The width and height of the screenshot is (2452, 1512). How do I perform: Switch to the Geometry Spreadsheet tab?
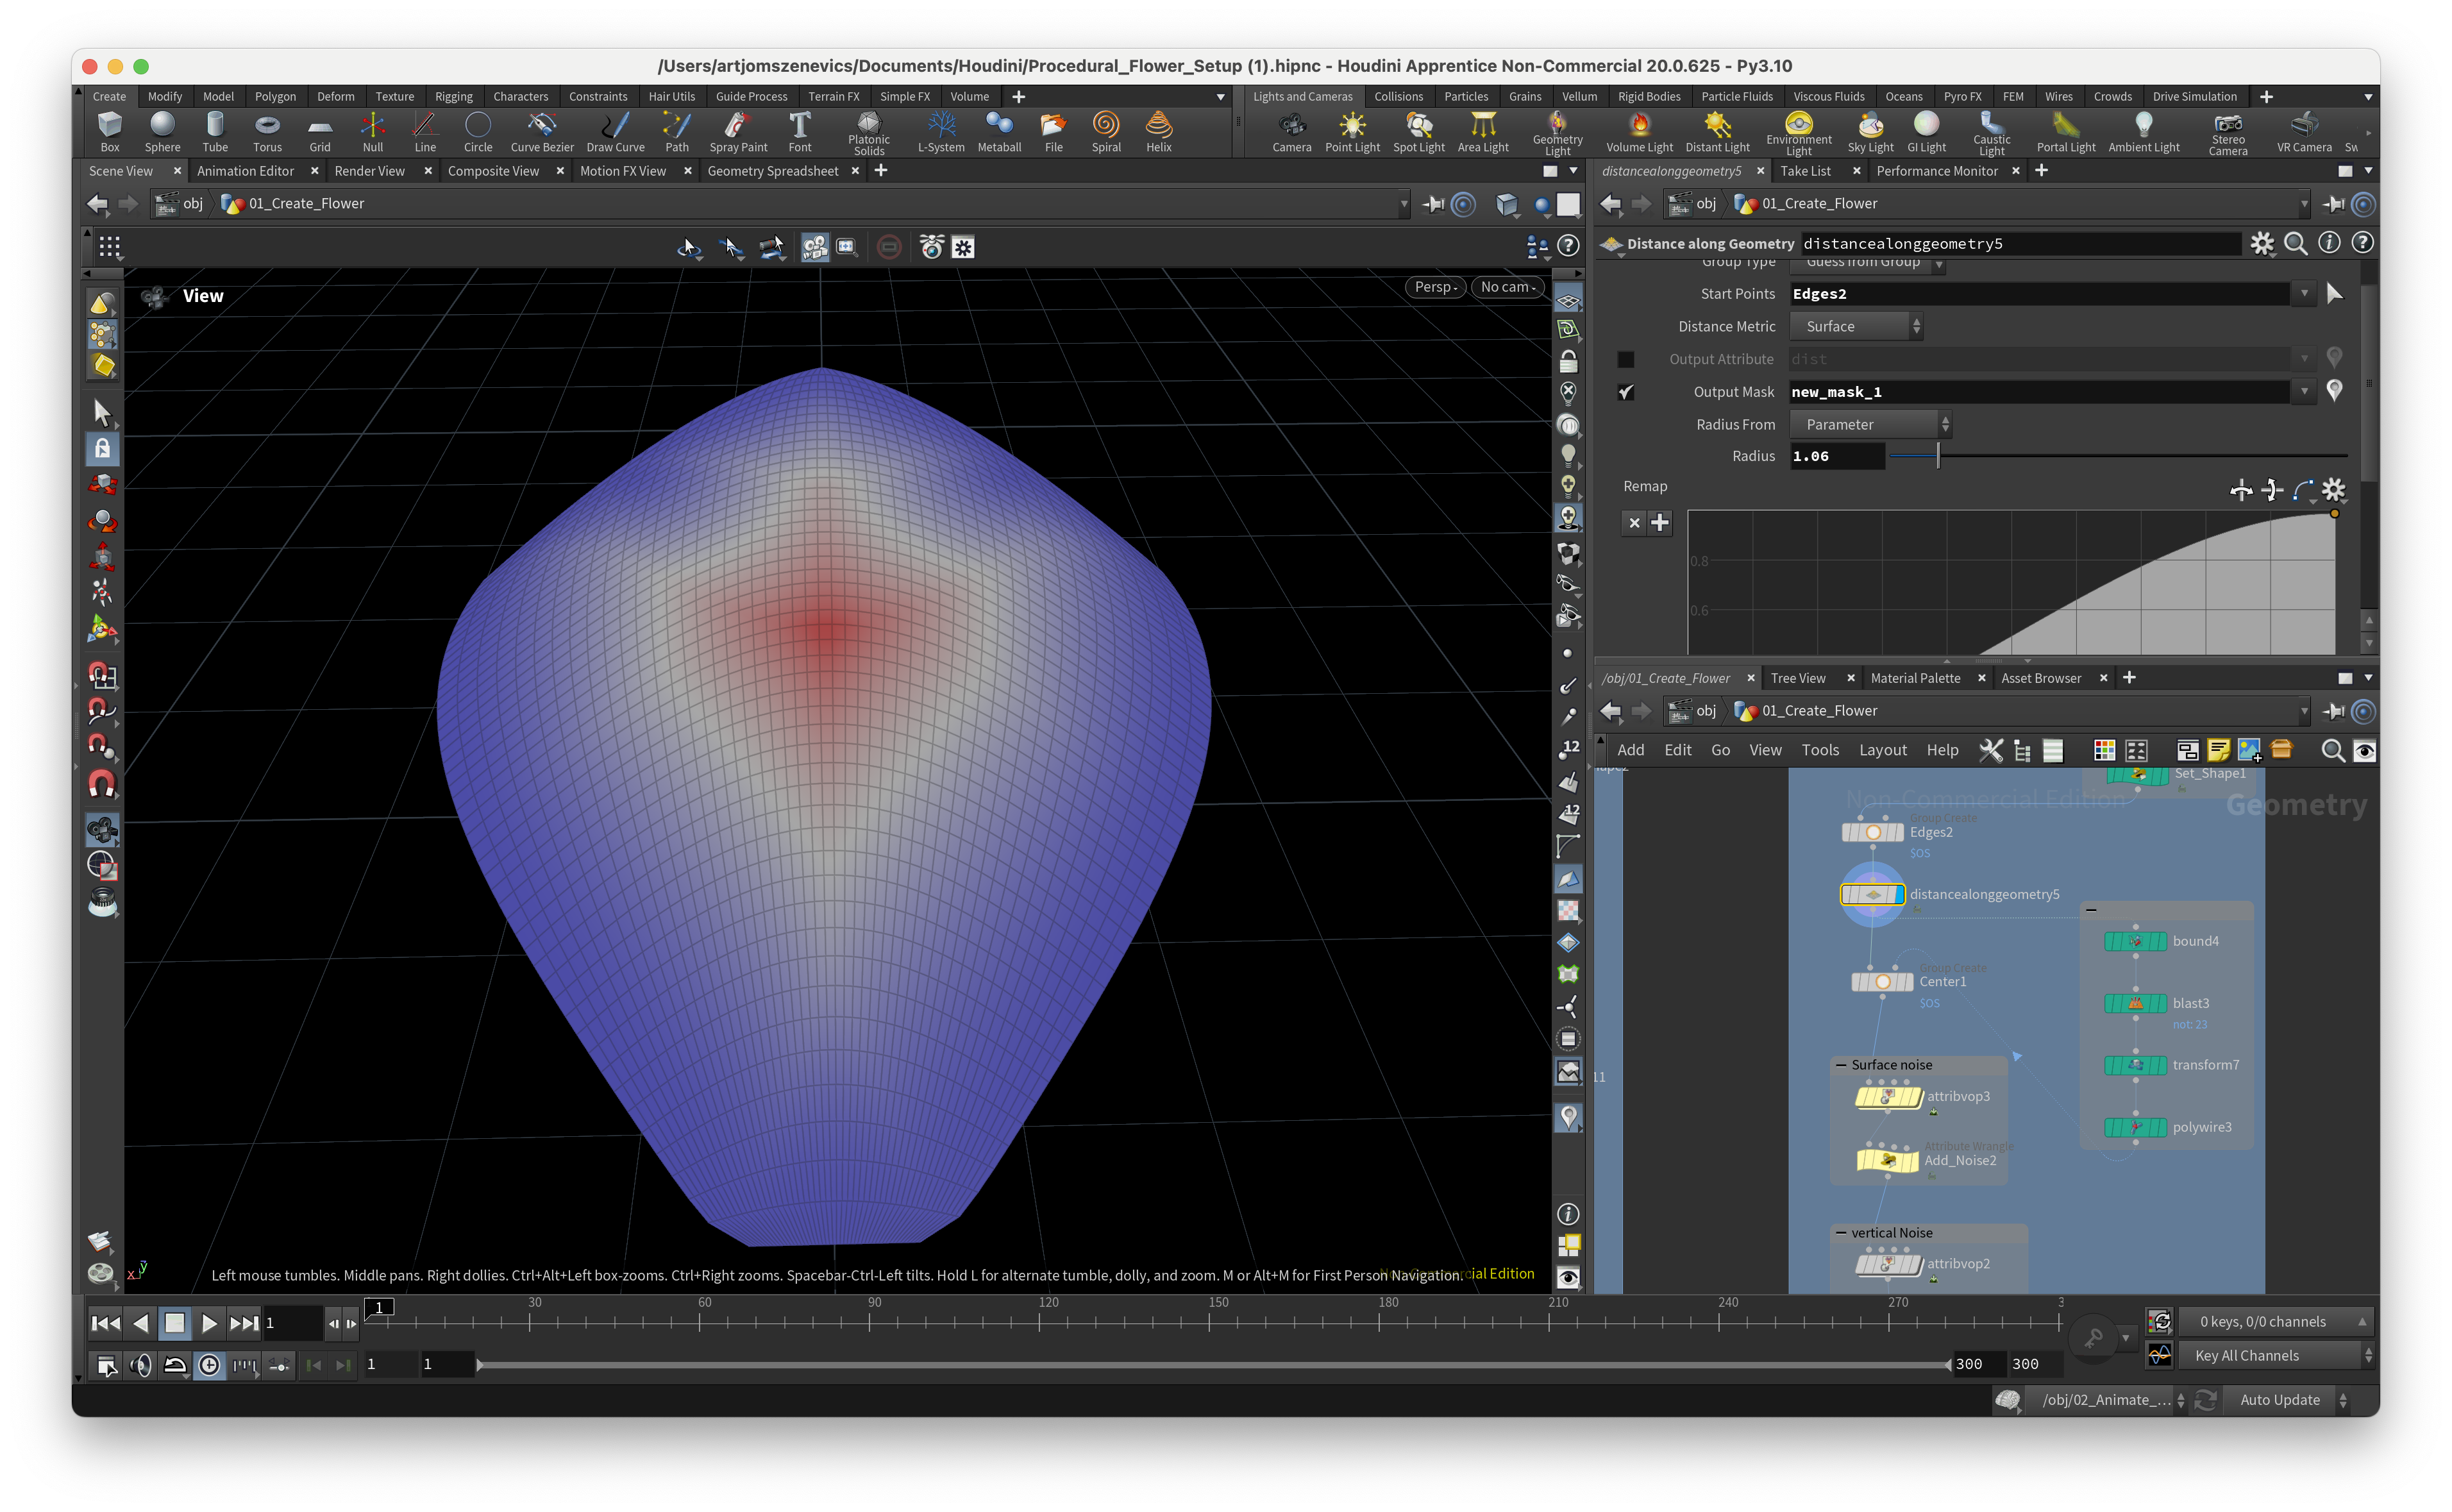coord(772,171)
